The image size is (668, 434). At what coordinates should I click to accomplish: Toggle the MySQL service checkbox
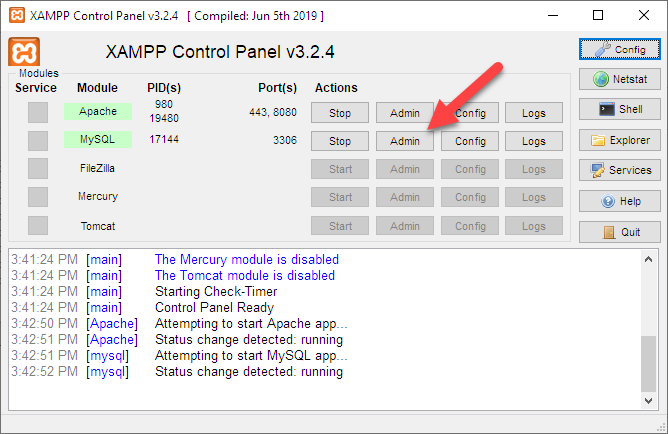click(x=38, y=141)
